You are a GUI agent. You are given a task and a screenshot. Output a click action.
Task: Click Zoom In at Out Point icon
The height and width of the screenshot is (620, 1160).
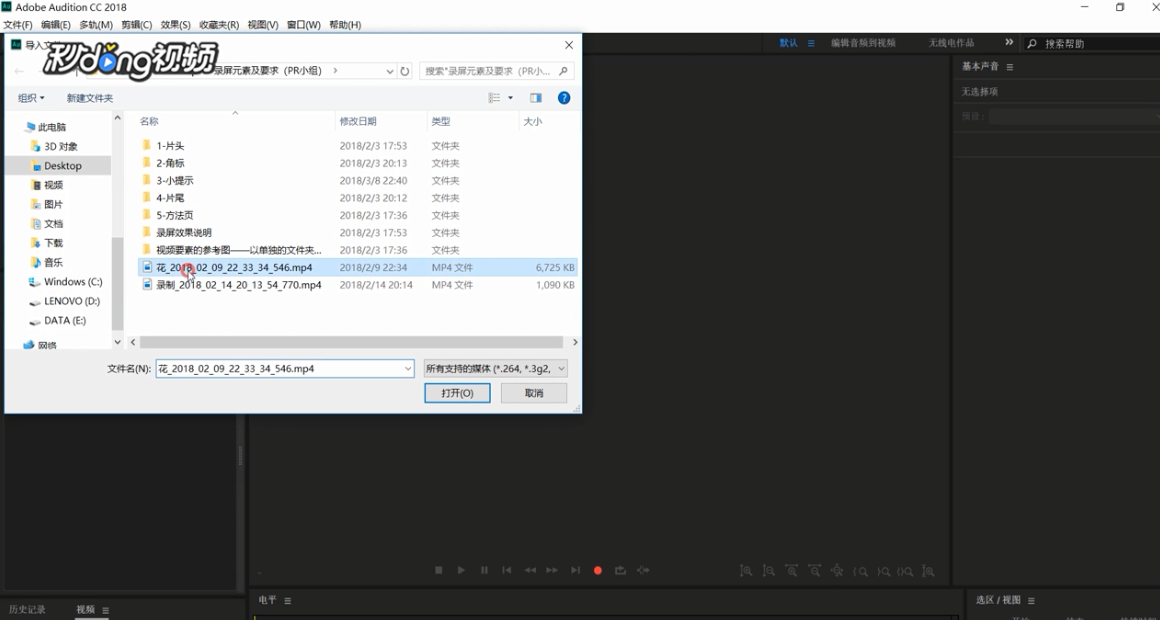pyautogui.click(x=883, y=571)
